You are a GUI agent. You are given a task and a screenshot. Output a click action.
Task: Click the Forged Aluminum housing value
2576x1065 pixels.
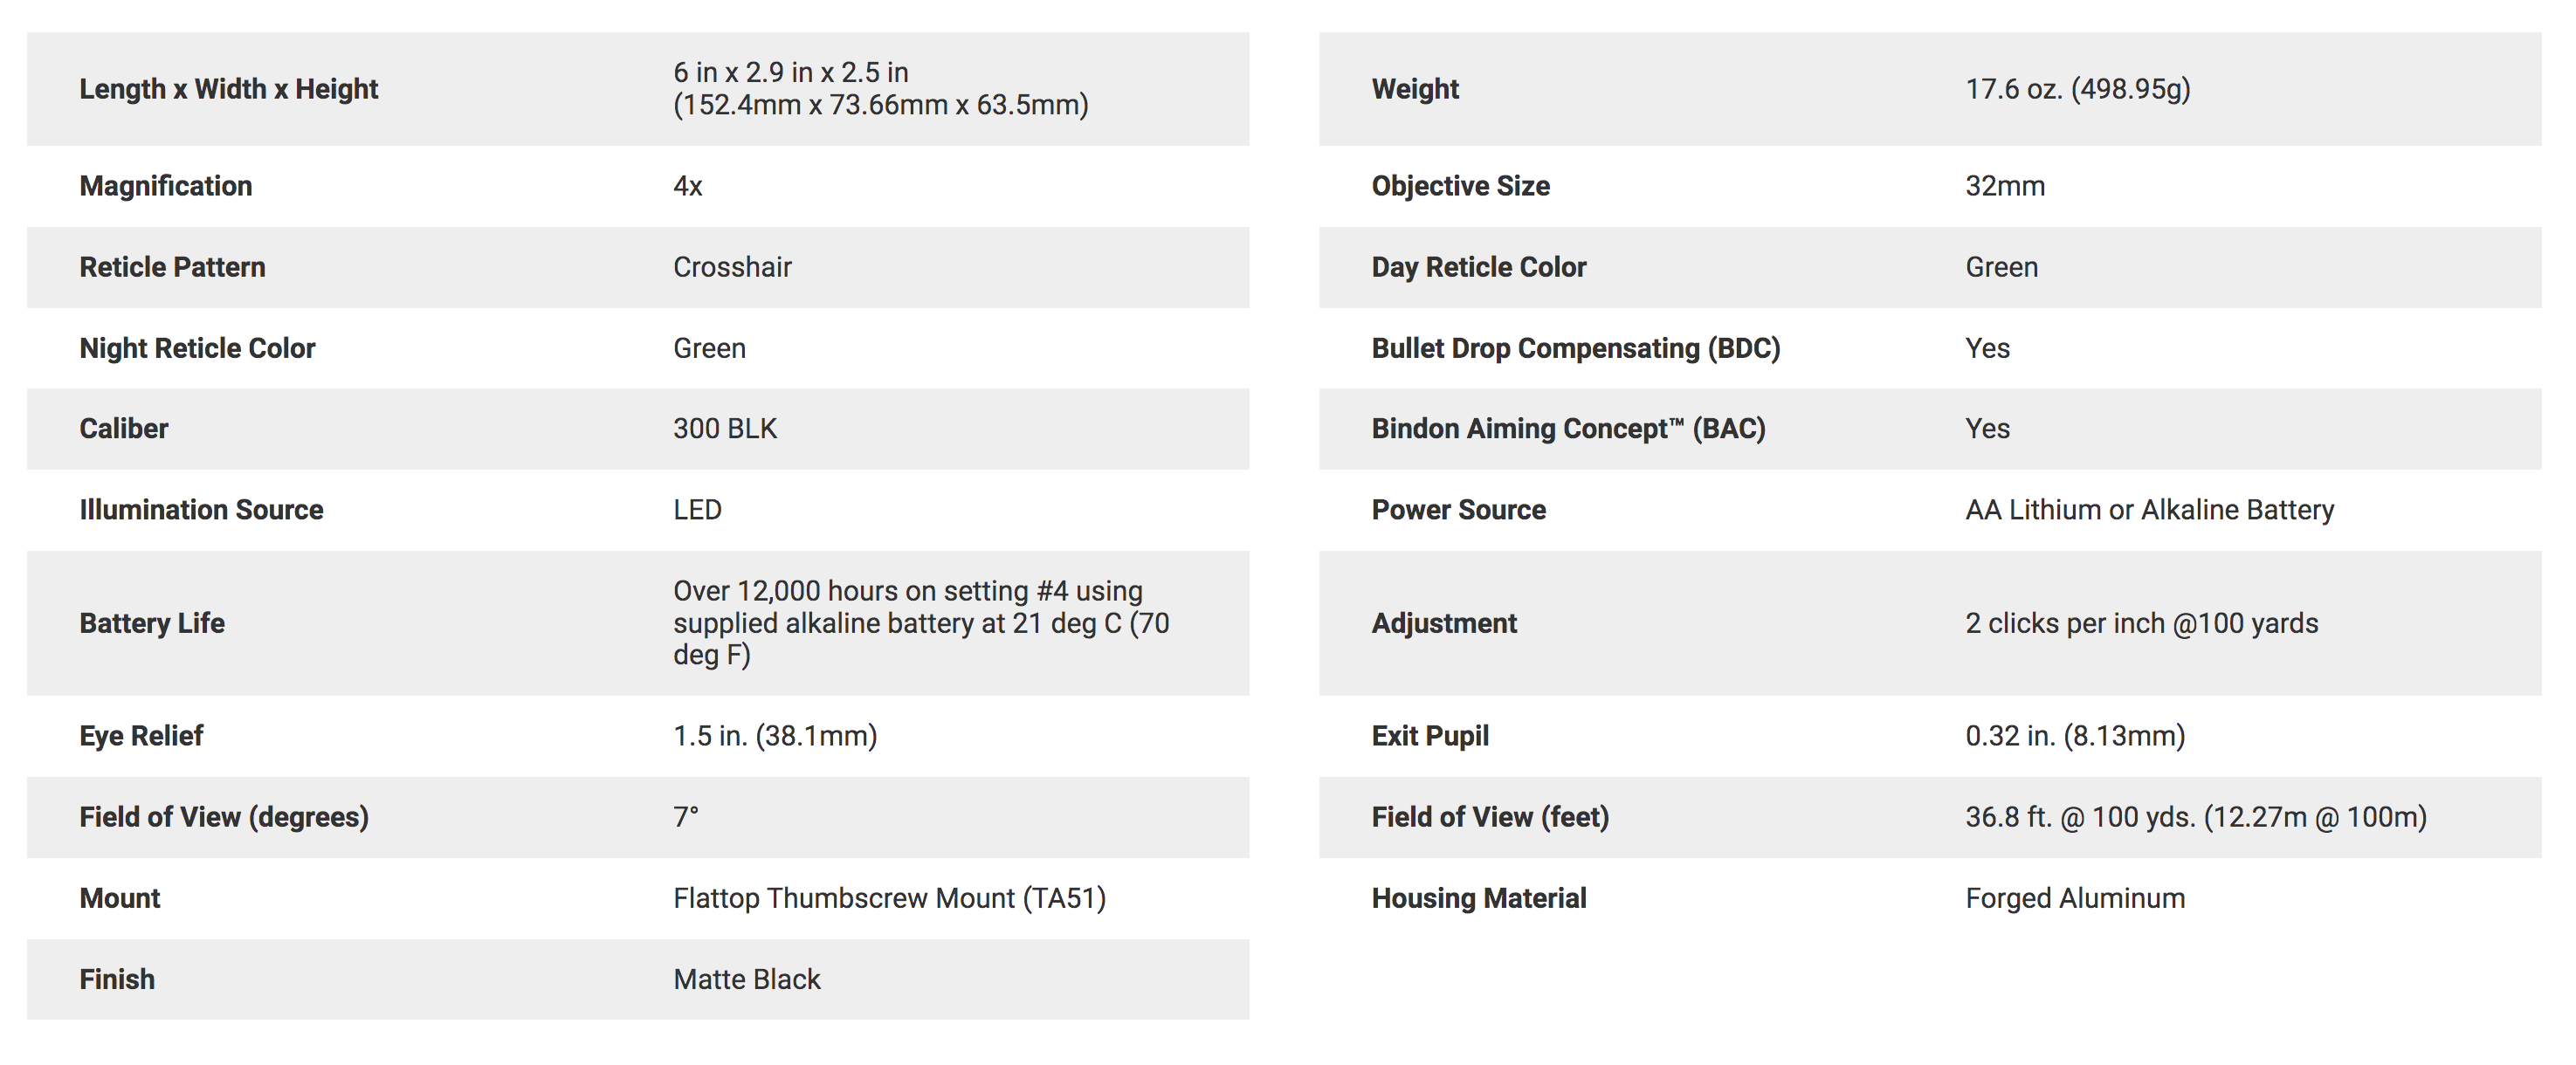[2075, 898]
